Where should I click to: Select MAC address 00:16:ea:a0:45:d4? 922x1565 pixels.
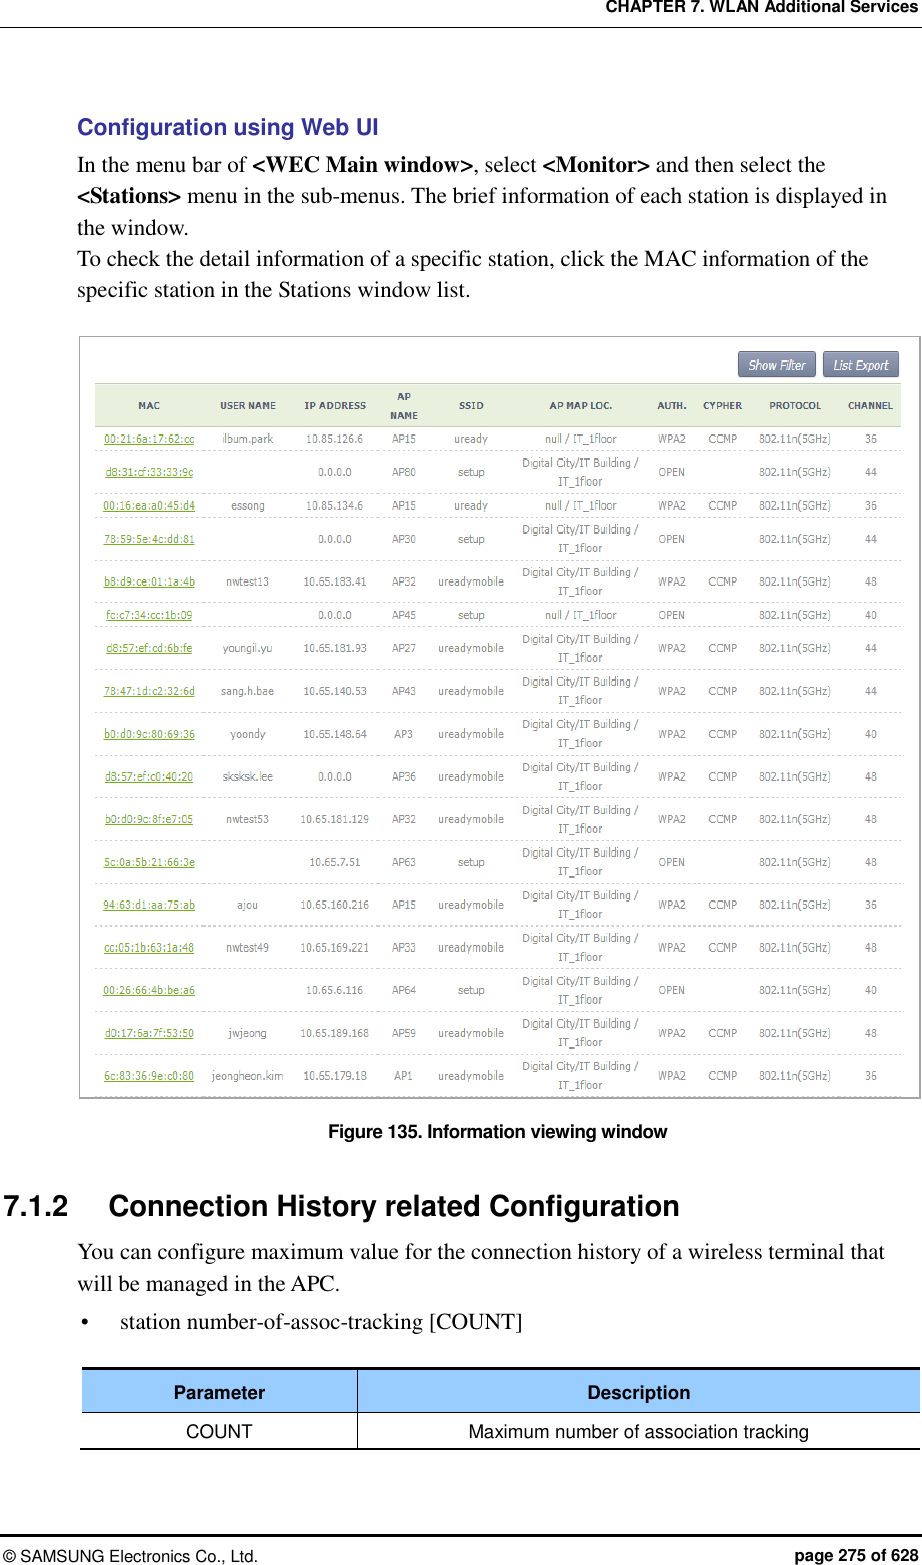(149, 506)
